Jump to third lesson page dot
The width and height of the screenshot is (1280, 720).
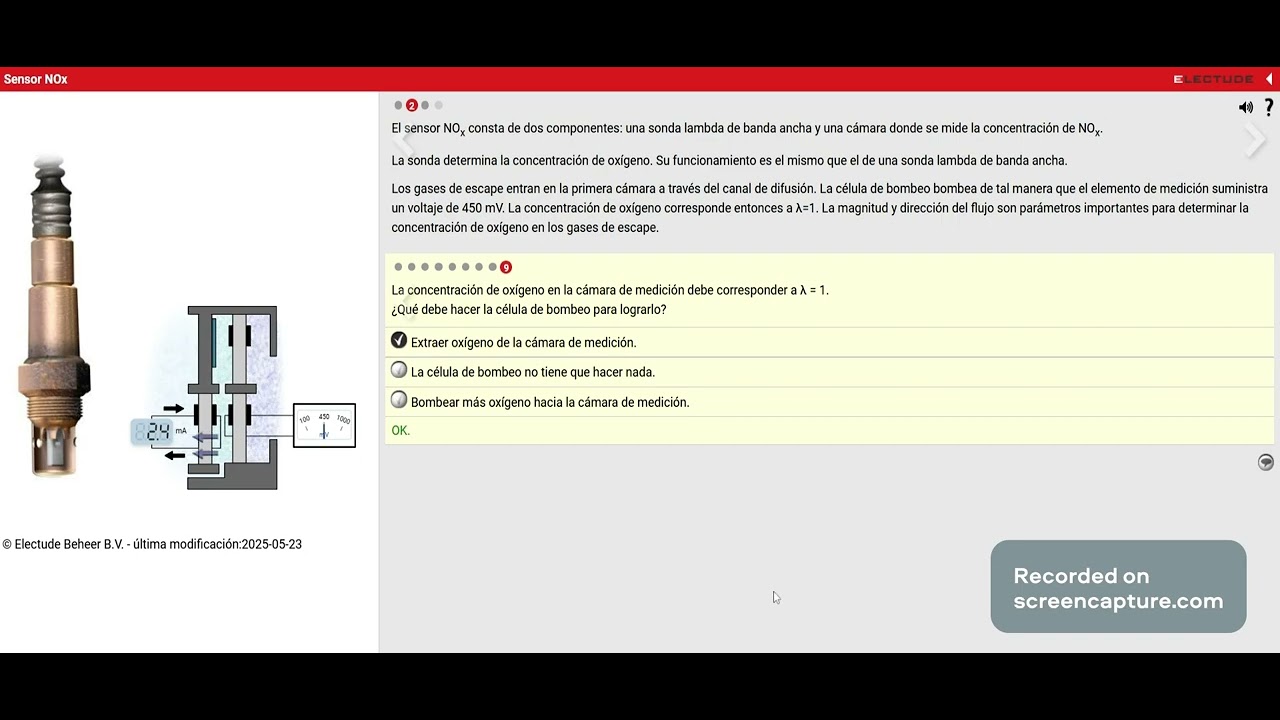point(425,105)
